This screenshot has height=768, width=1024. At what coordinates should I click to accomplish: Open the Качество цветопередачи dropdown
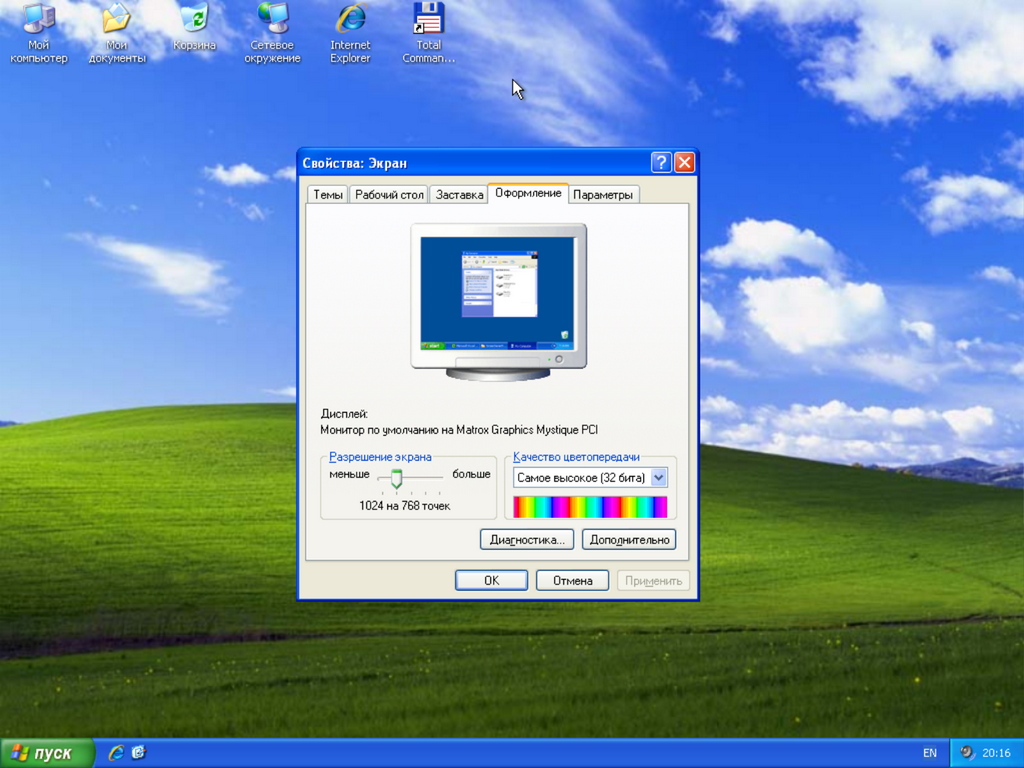point(658,477)
